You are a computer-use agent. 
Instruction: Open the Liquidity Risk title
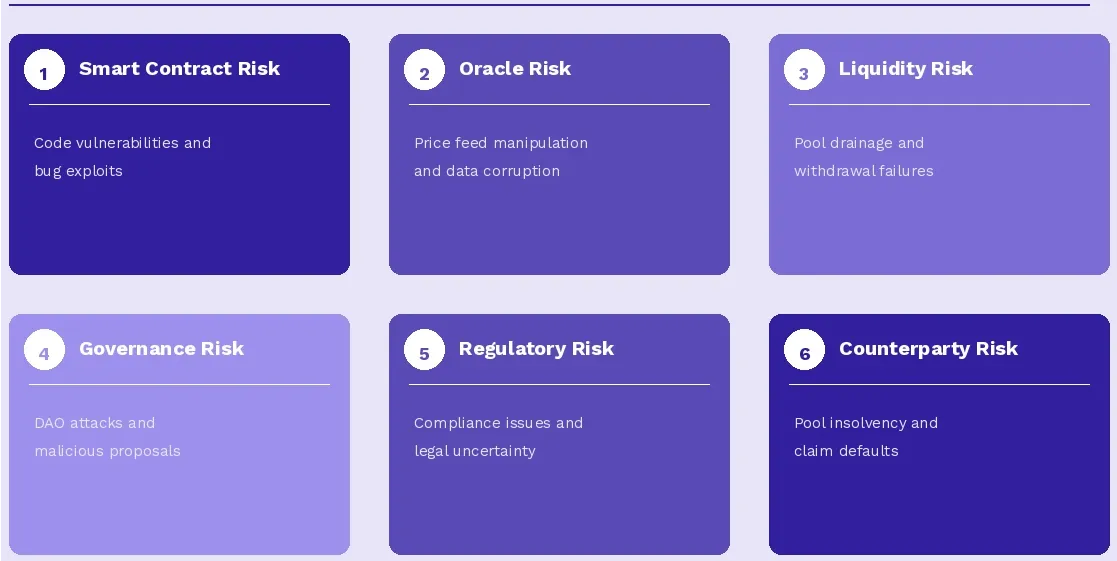tap(905, 69)
